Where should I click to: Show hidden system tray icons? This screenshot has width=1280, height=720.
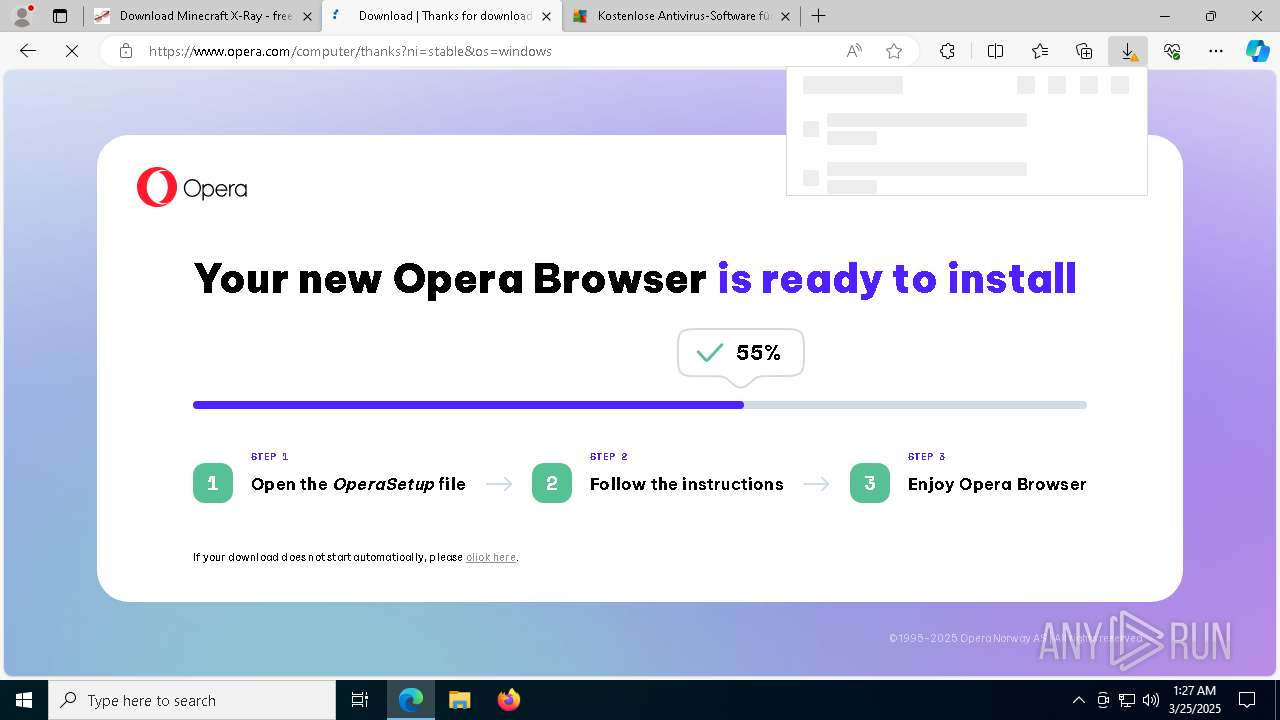[x=1078, y=700]
